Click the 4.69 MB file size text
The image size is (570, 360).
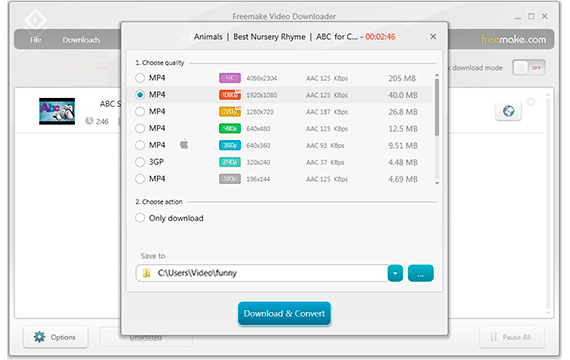coord(403,179)
